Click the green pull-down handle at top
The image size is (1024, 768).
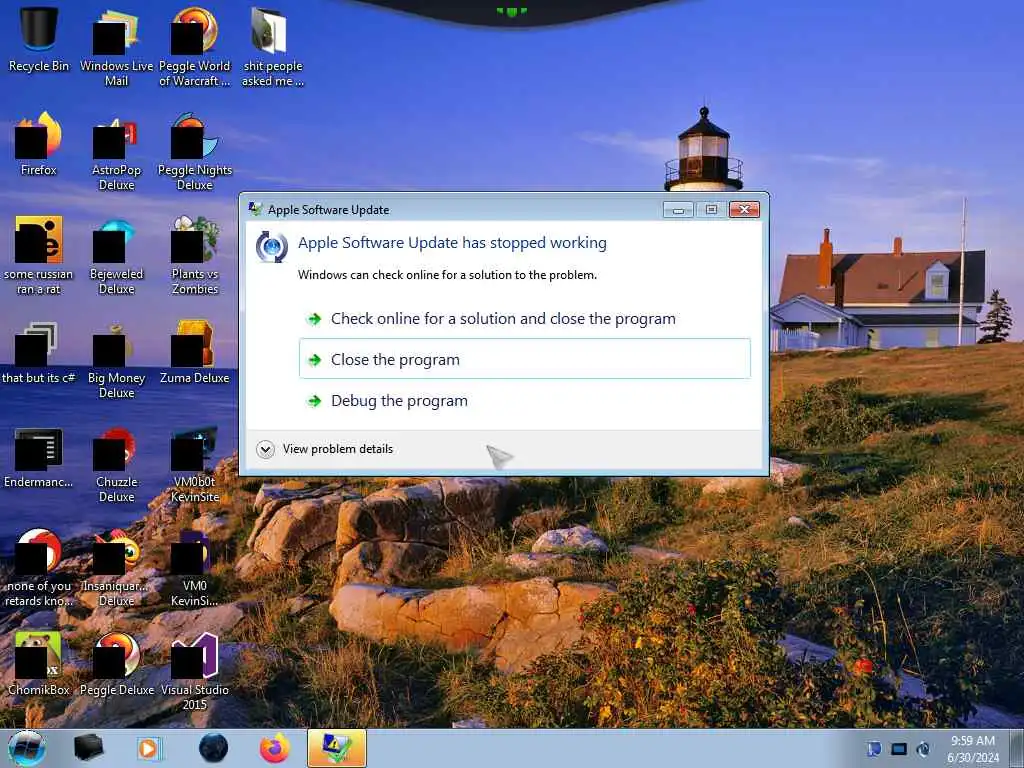[x=511, y=11]
